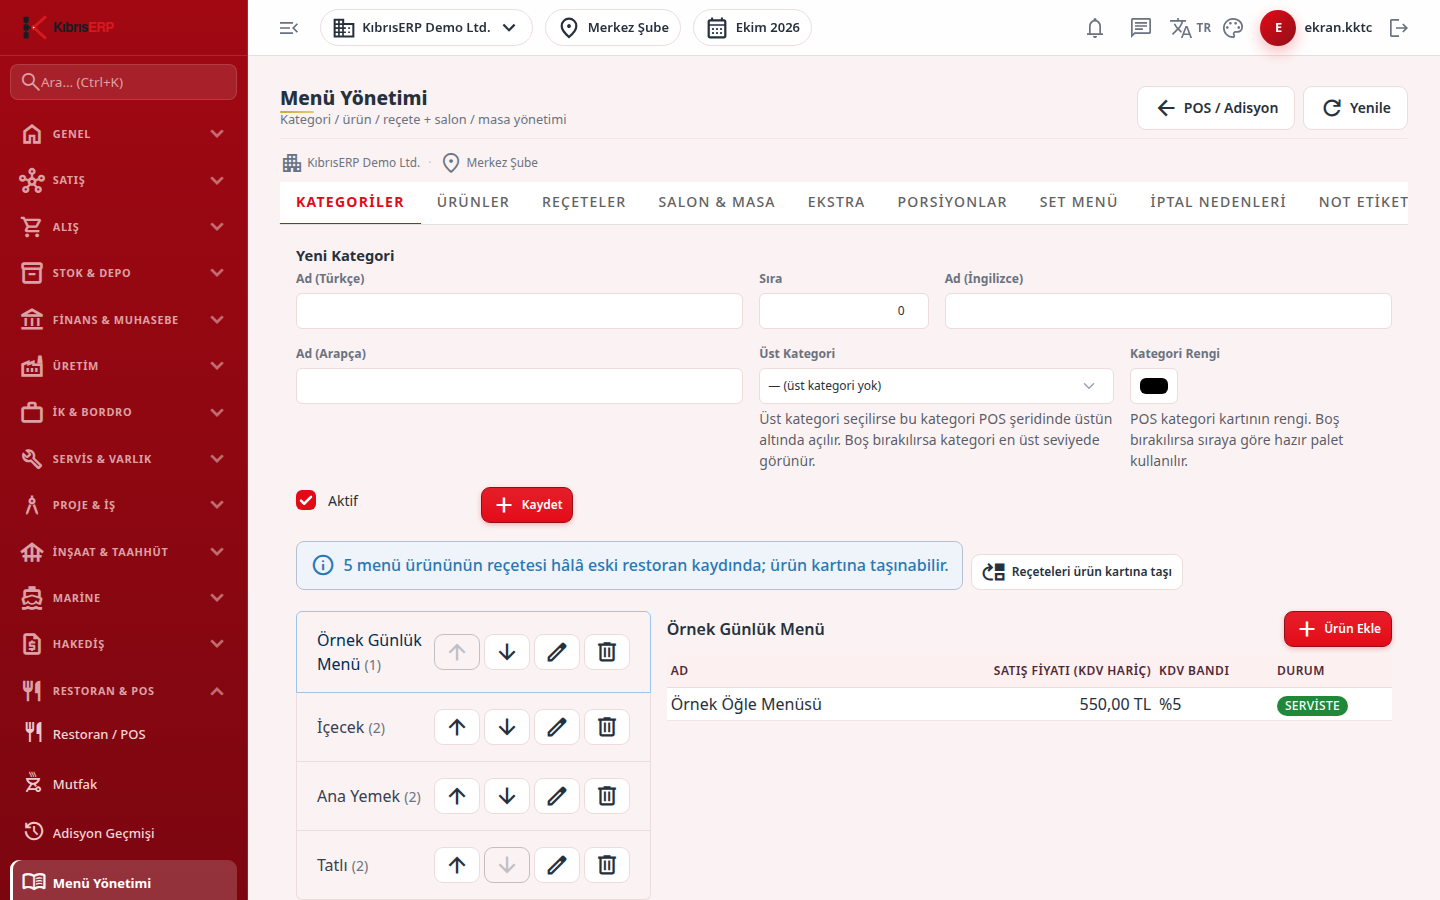This screenshot has width=1440, height=900.
Task: Collapse the sidebar with the hamburger icon
Action: (289, 28)
